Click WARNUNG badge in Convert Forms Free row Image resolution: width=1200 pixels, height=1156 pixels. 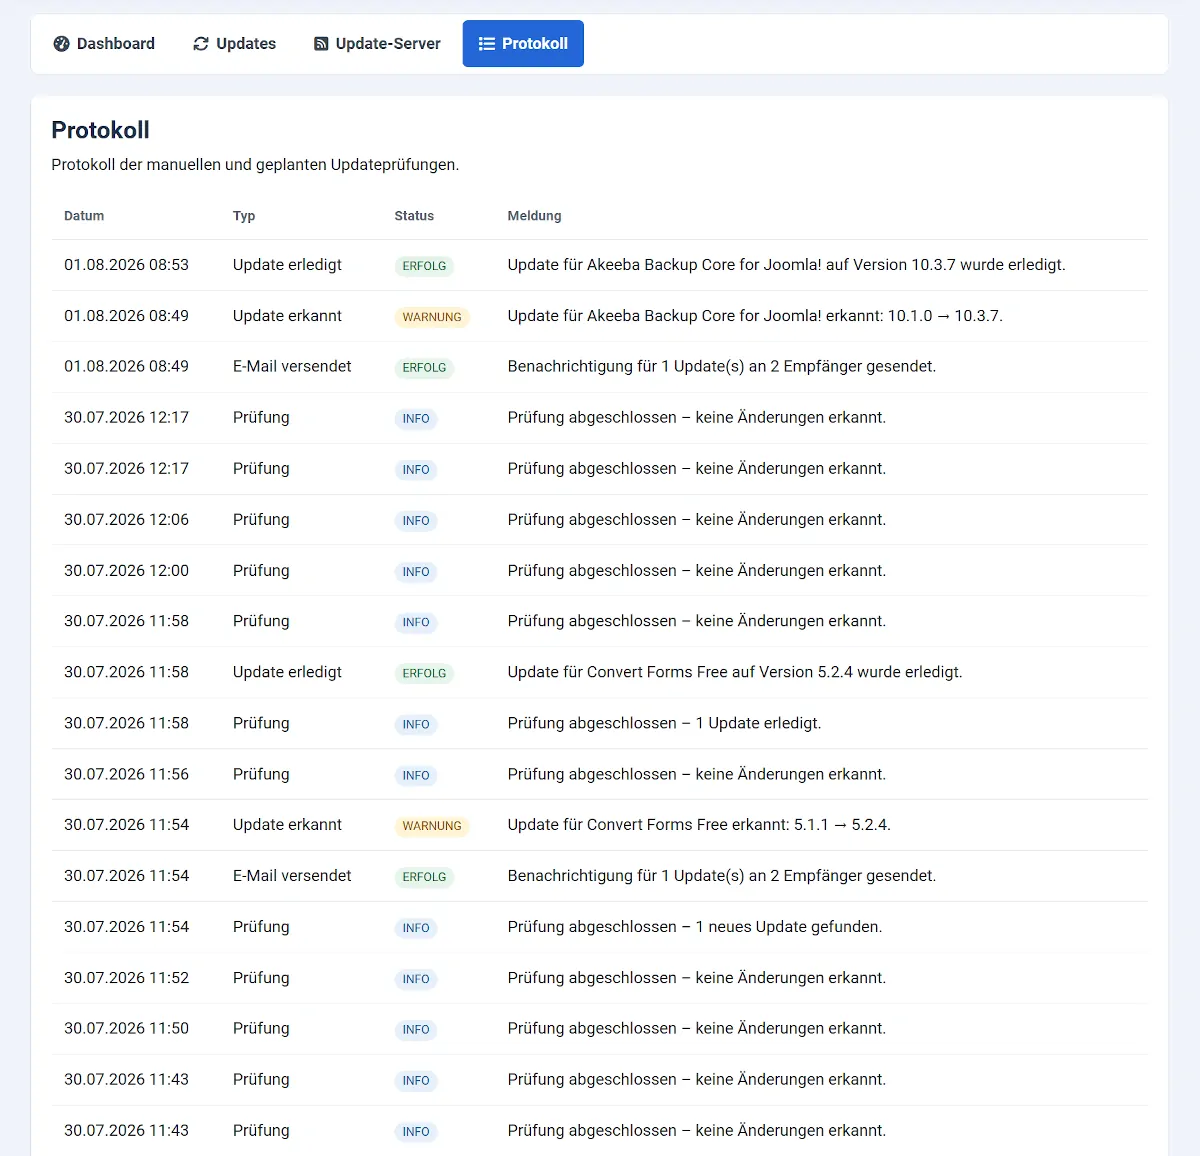tap(432, 826)
